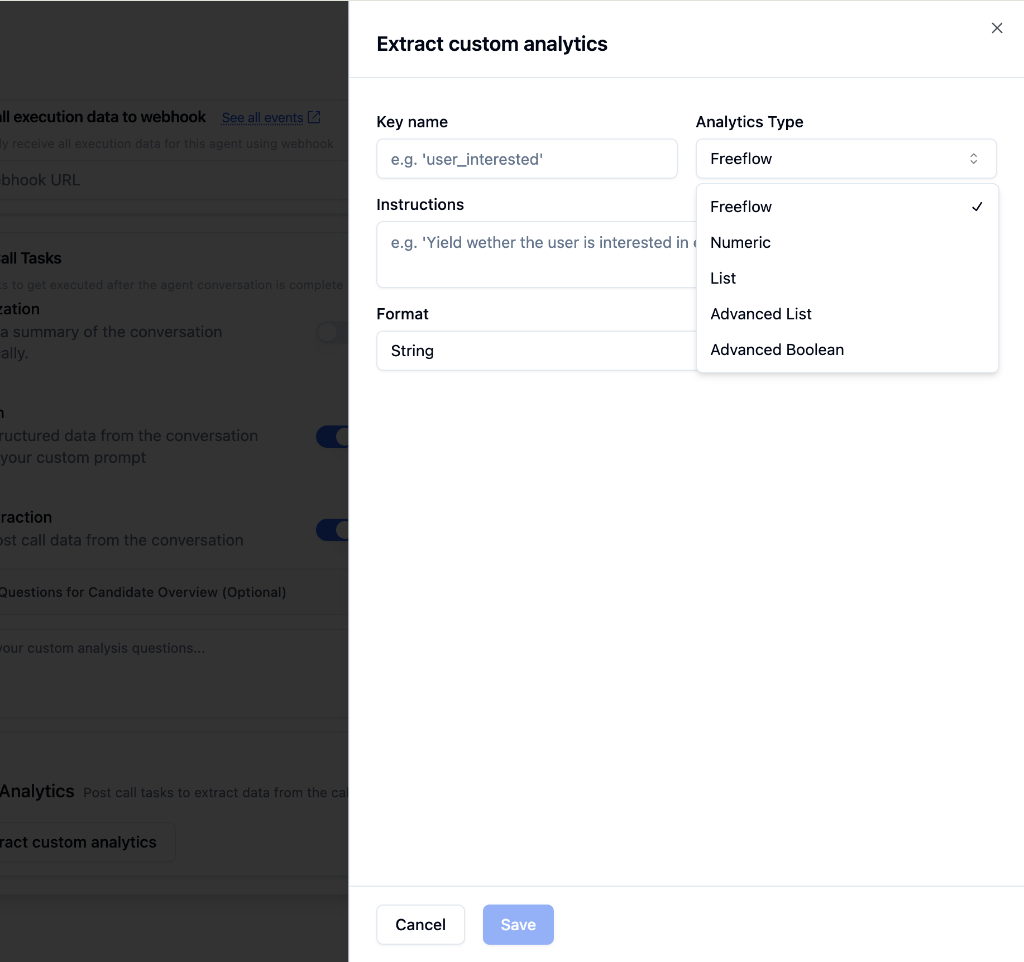Click the external link icon beside See all events
The height and width of the screenshot is (962, 1024).
(x=315, y=117)
